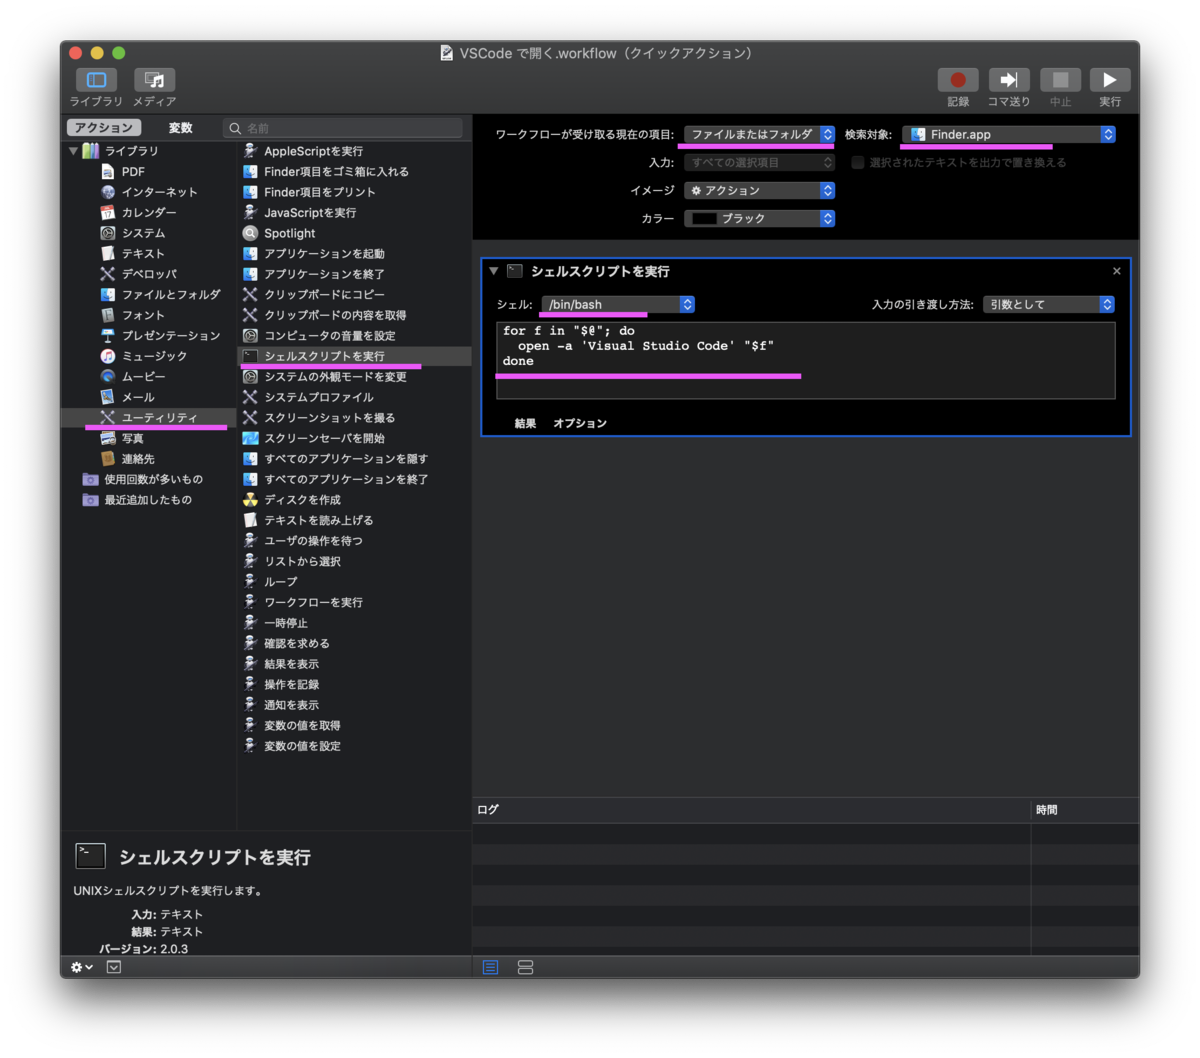Focus the 名前 search field

point(343,128)
